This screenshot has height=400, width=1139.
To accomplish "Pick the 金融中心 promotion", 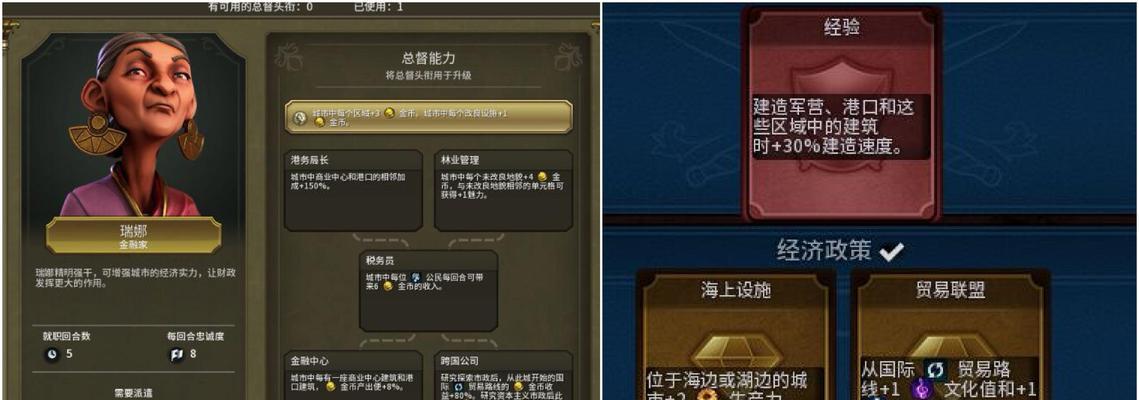I will coord(353,375).
